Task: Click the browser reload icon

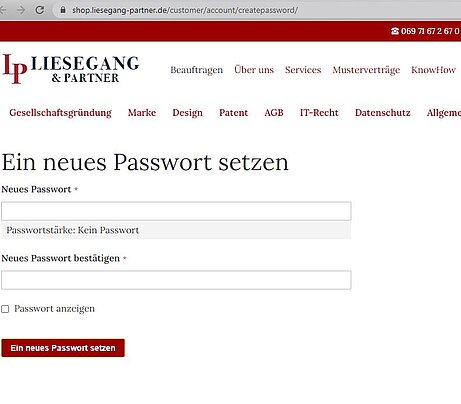Action: 40,10
